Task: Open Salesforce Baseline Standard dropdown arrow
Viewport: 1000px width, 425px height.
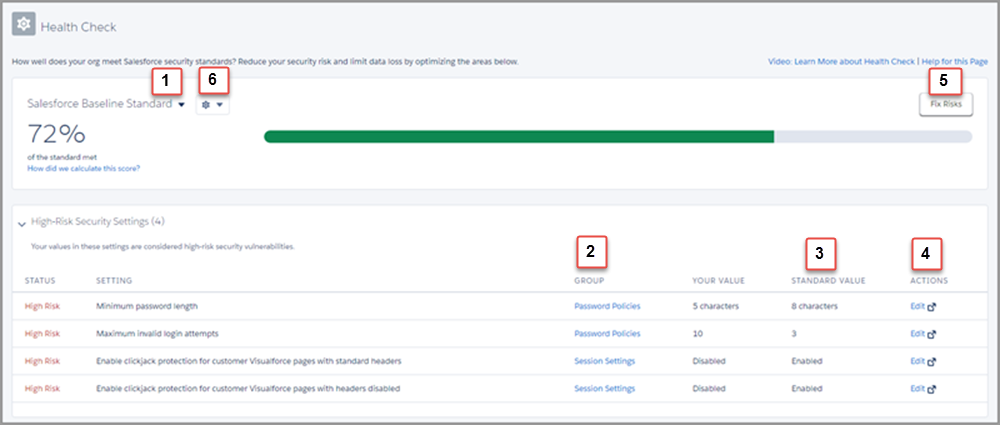Action: pyautogui.click(x=182, y=105)
